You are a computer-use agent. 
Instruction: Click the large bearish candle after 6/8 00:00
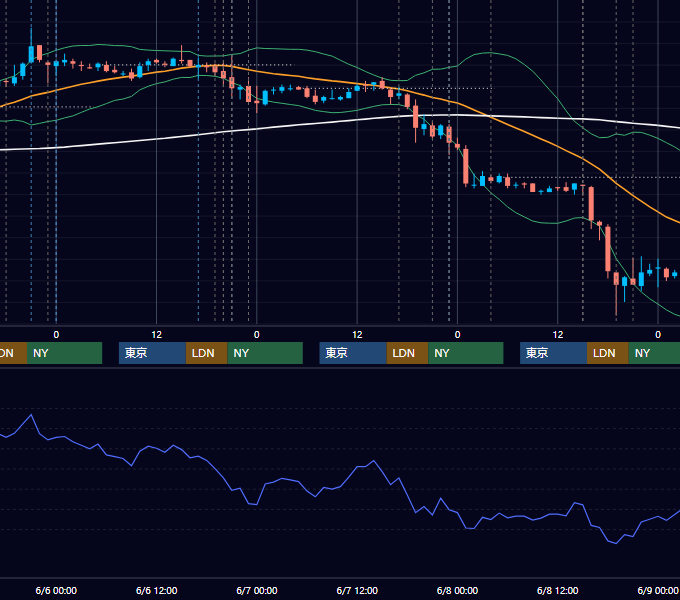point(466,167)
